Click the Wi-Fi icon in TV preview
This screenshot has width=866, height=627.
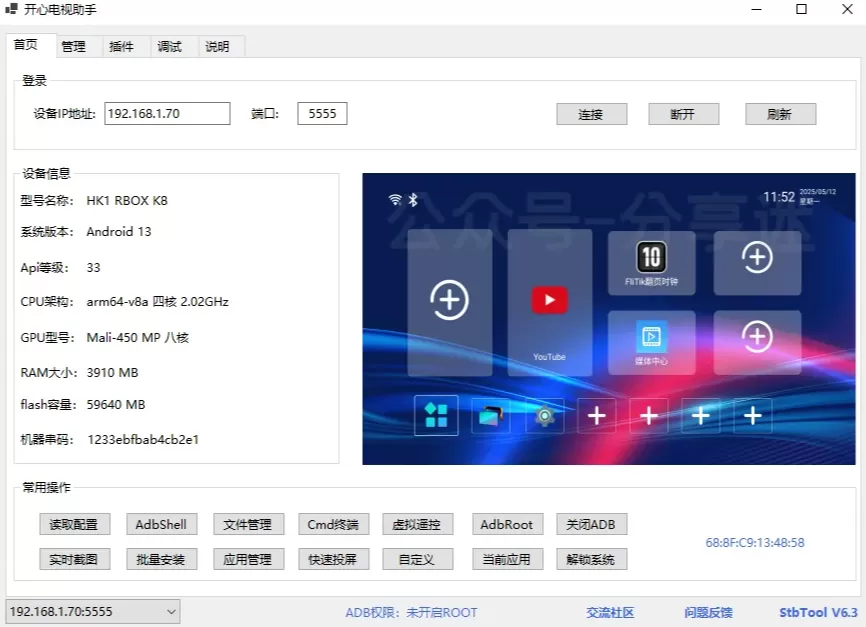396,199
